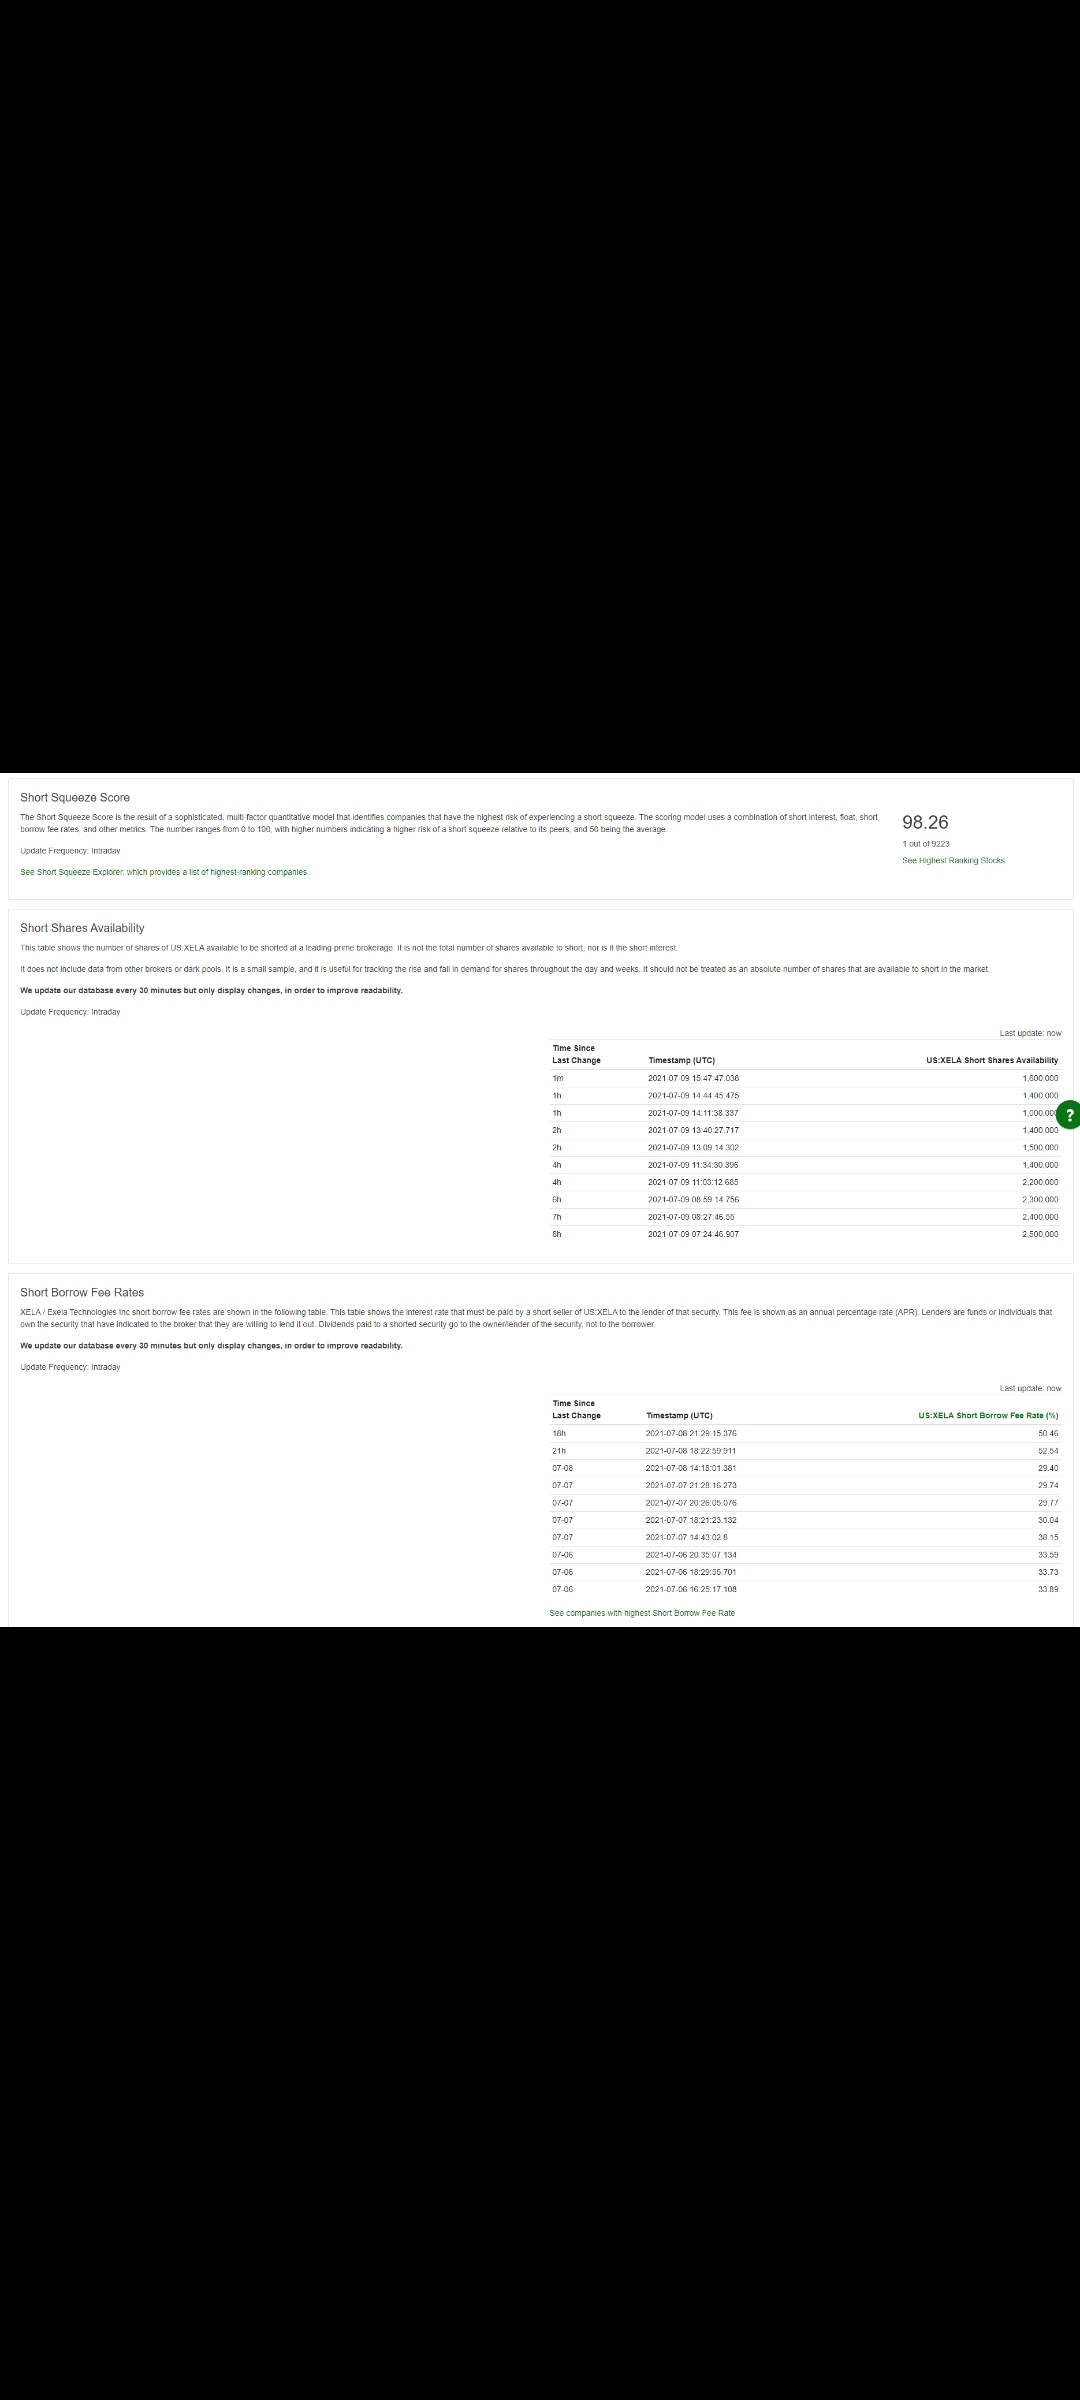Click the 'Short Shares Availability' section heading
Screen dimensions: 1080x2400
click(x=82, y=928)
